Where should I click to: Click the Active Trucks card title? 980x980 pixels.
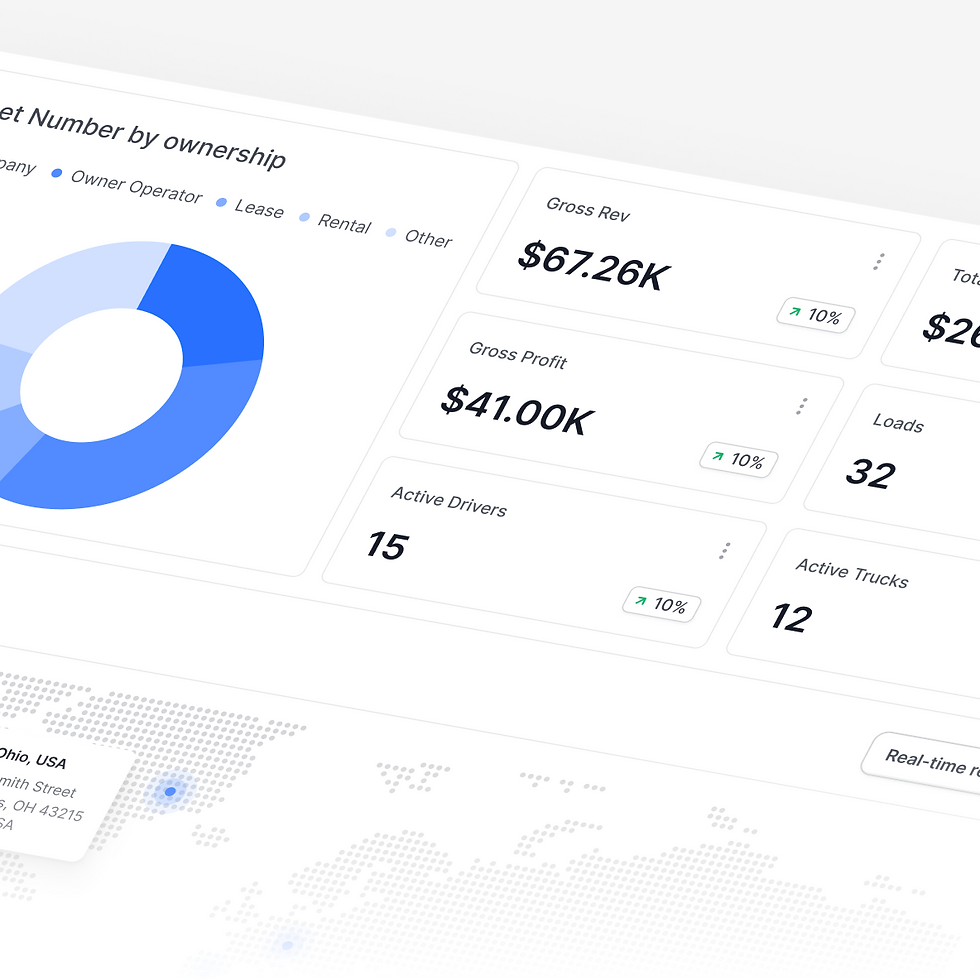pos(852,574)
